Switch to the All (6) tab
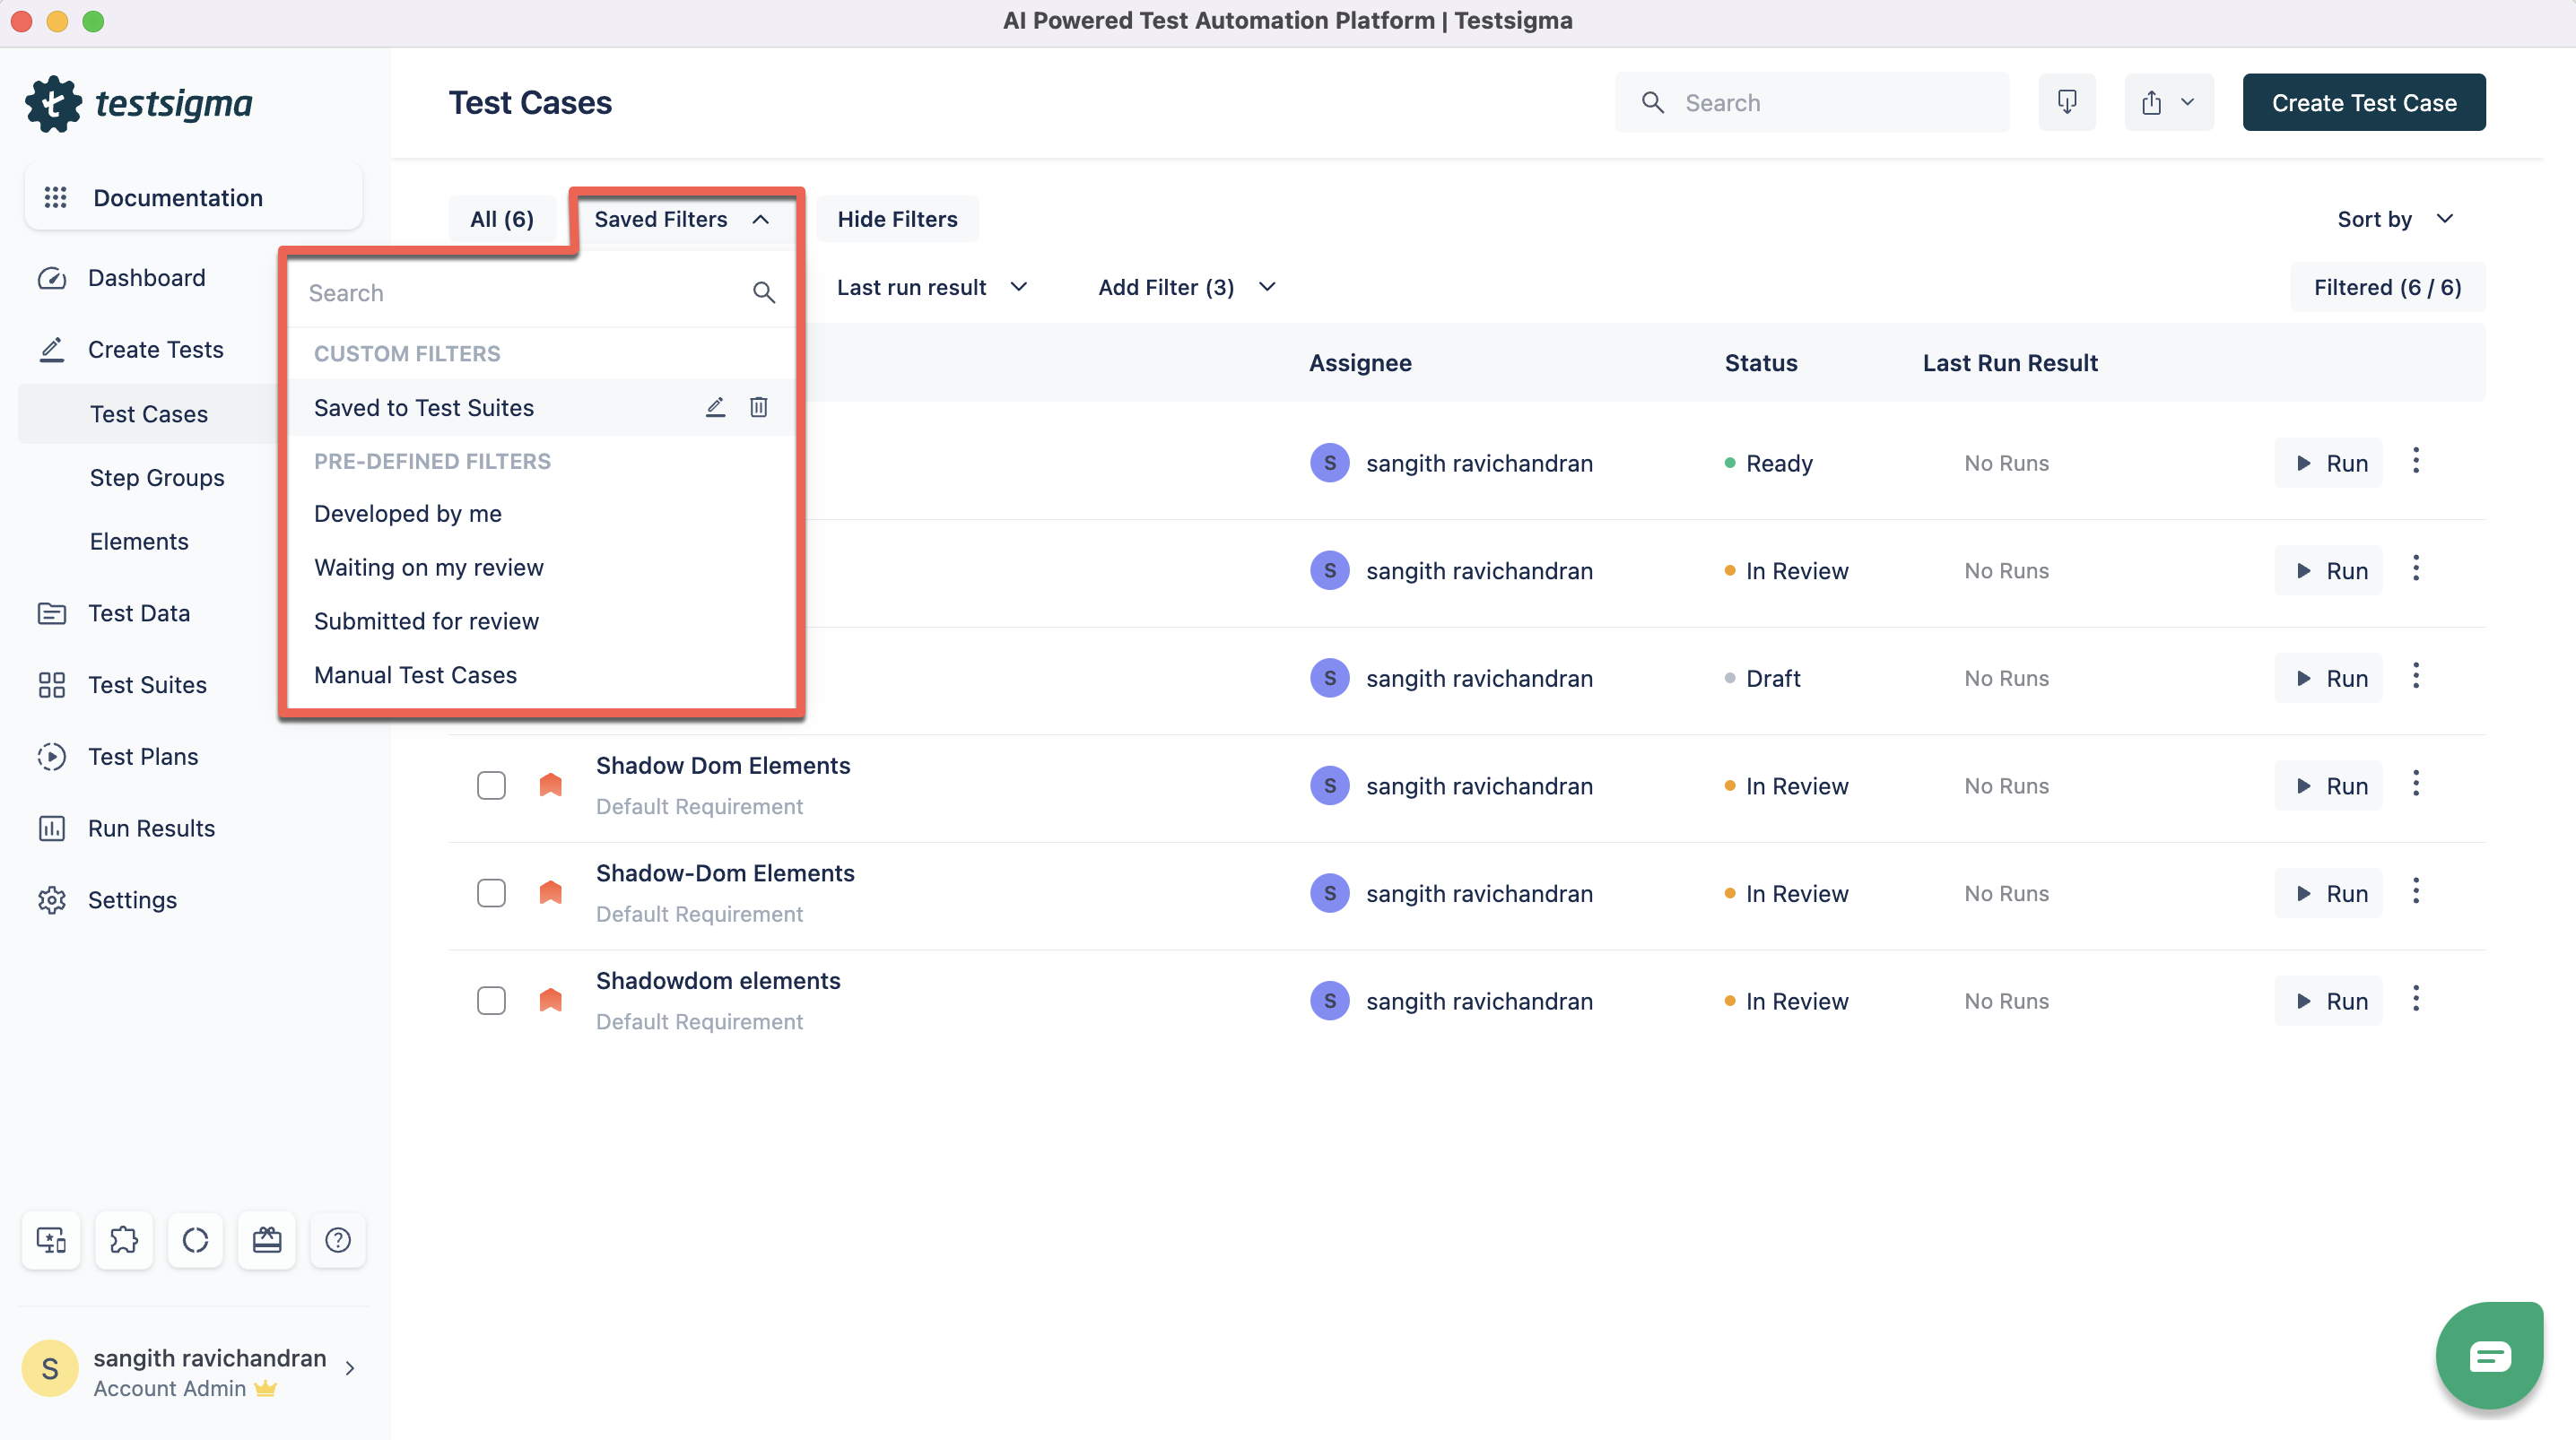The height and width of the screenshot is (1440, 2576). [502, 219]
